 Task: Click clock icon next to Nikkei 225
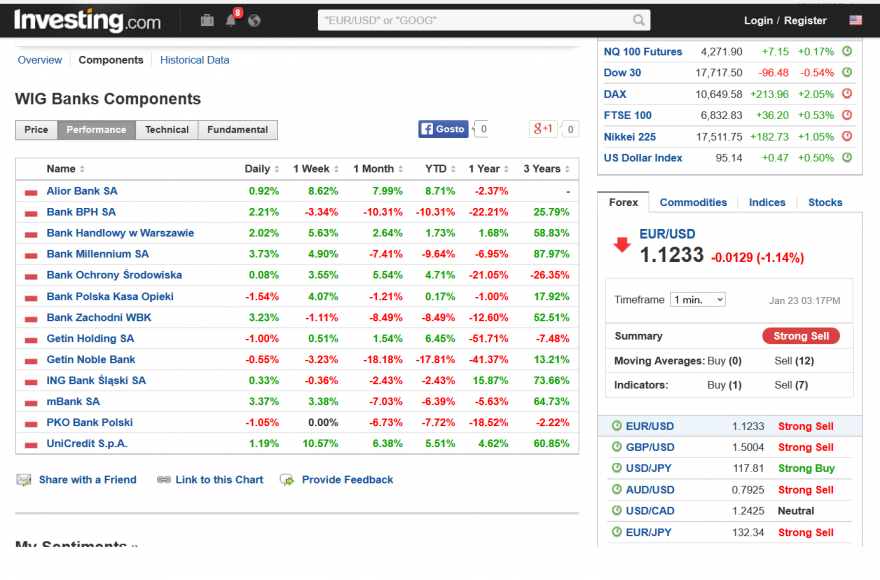coord(847,136)
